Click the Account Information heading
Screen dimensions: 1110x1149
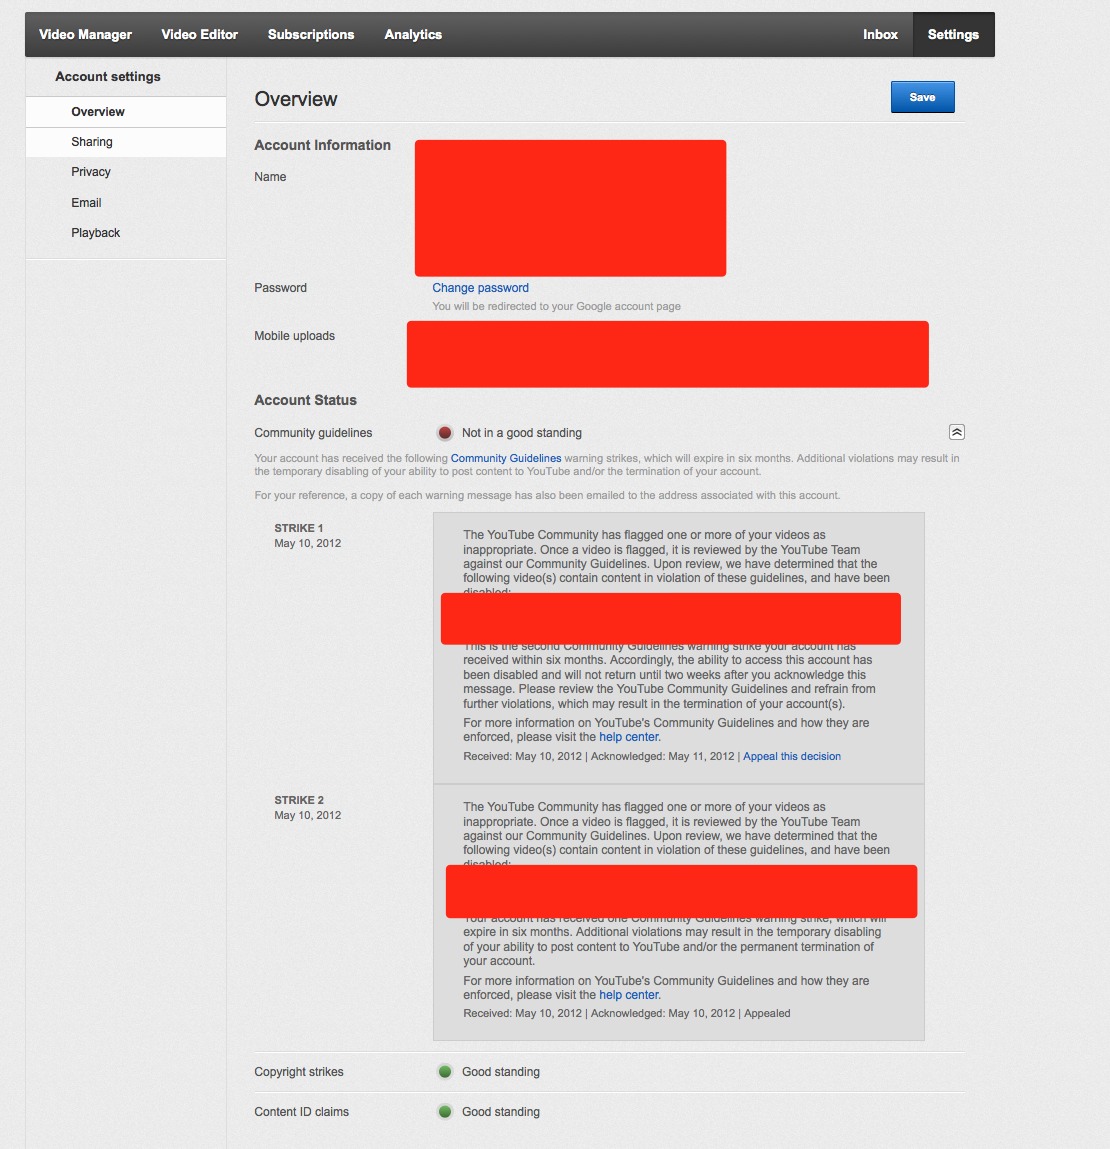pyautogui.click(x=322, y=145)
